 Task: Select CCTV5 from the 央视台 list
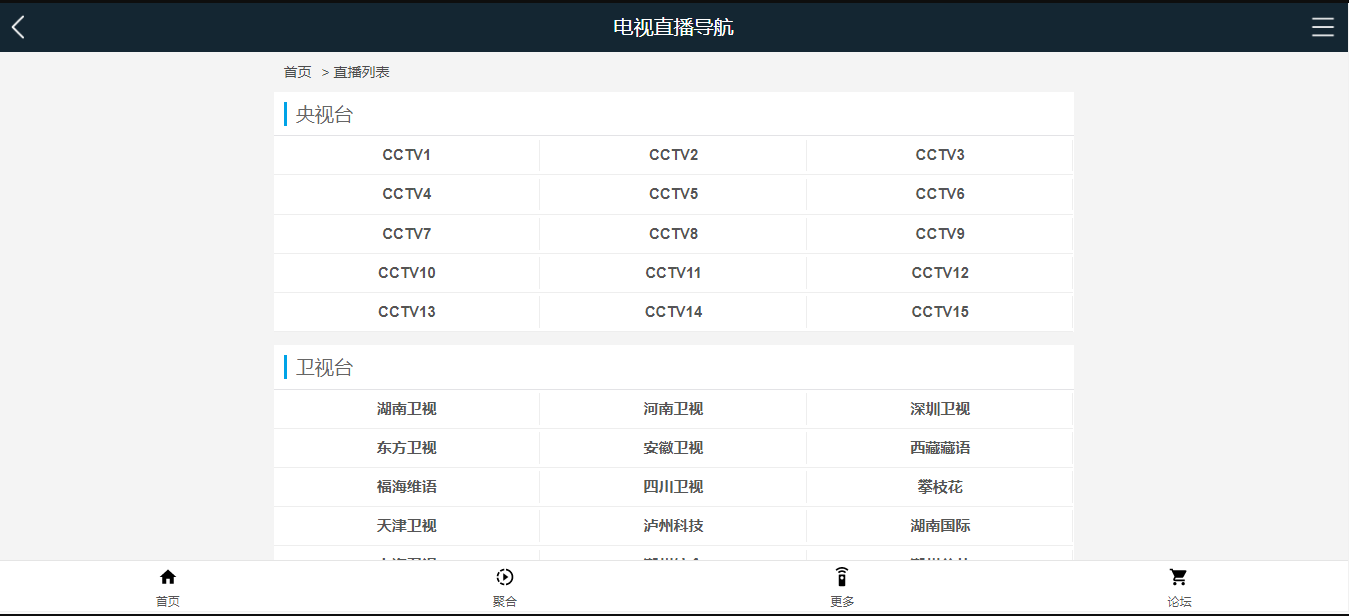672,193
